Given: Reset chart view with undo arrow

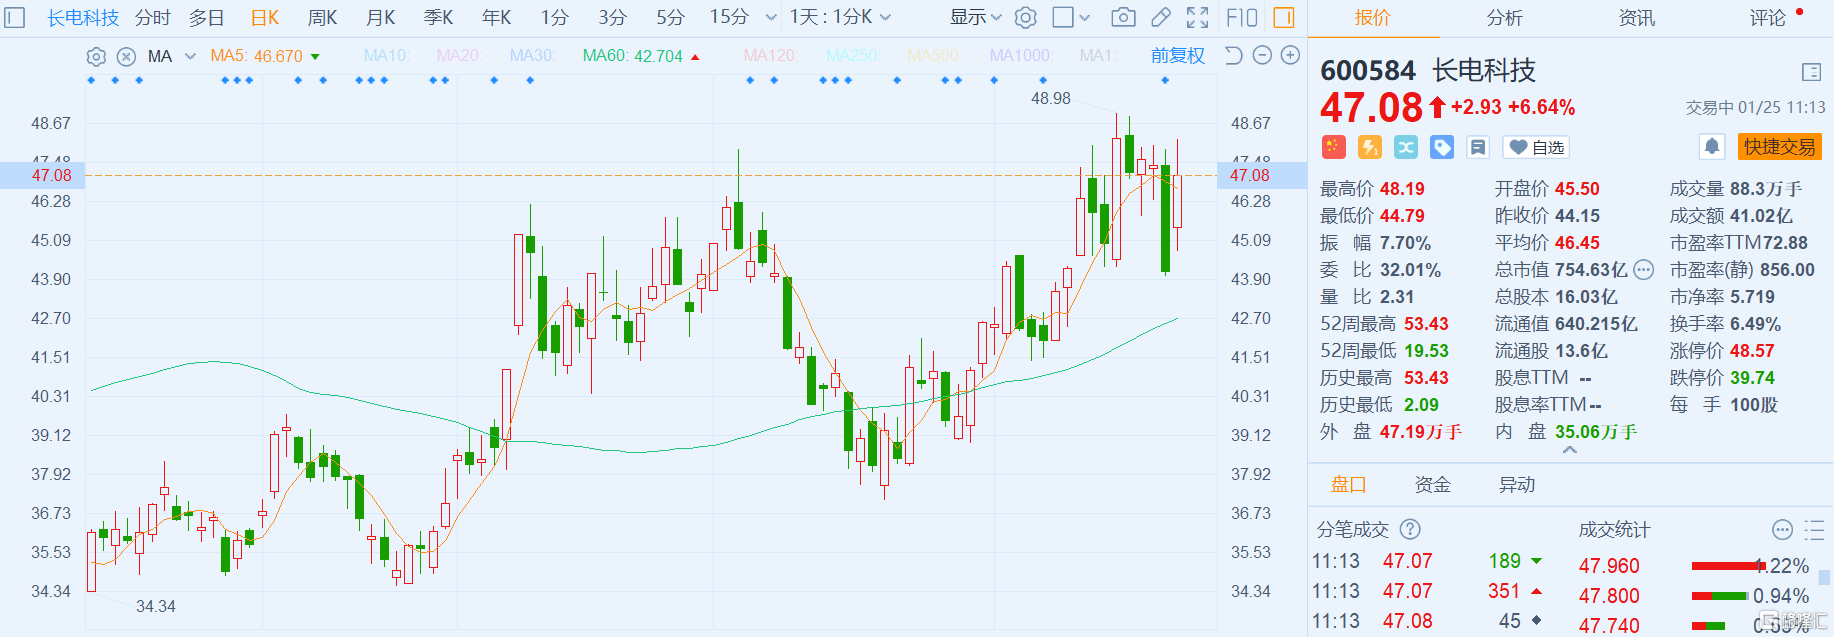Looking at the screenshot, I should click(x=1233, y=55).
